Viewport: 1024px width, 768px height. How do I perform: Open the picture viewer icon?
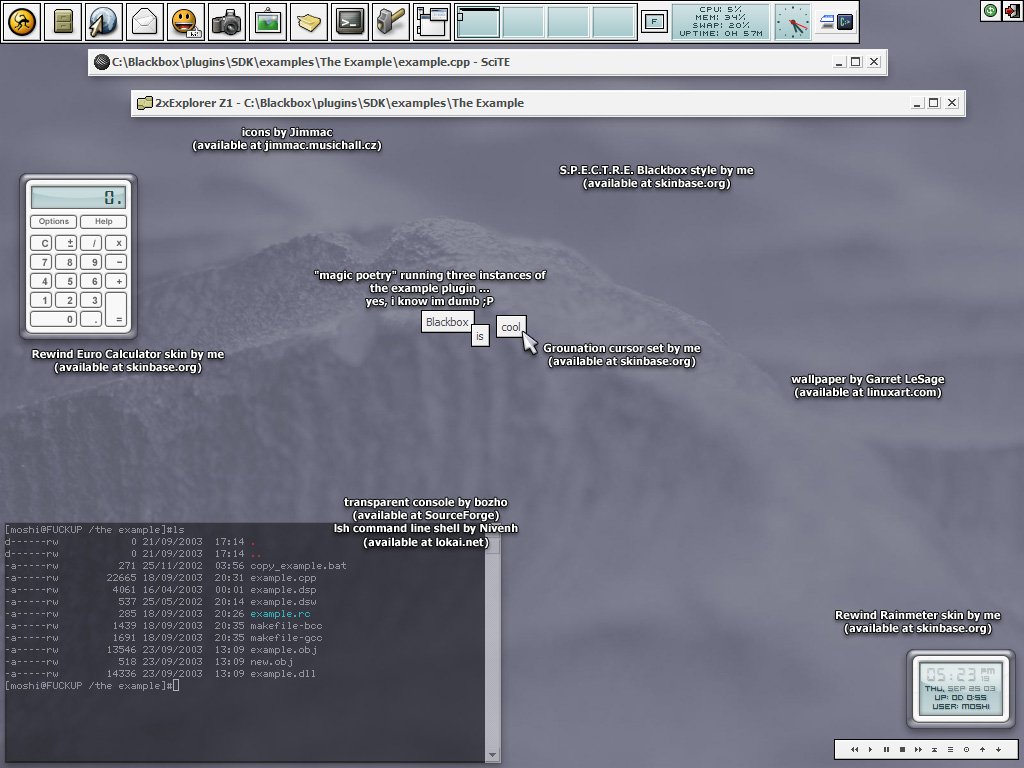coord(268,22)
